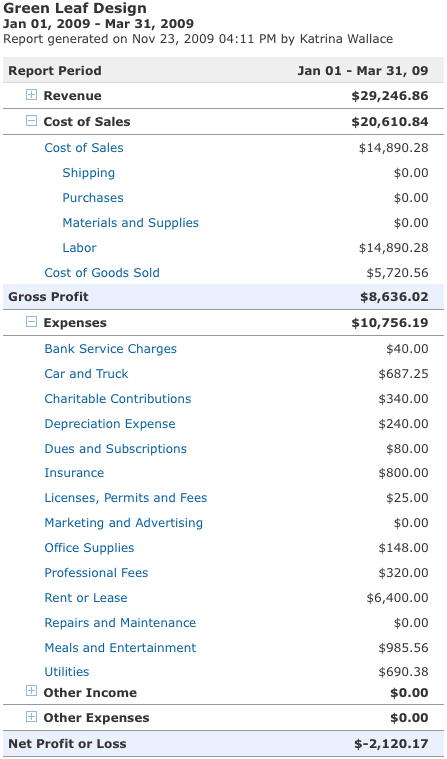Screen dimensions: 447x759
Task: Open the Cost of Sales account link
Action: (84, 148)
